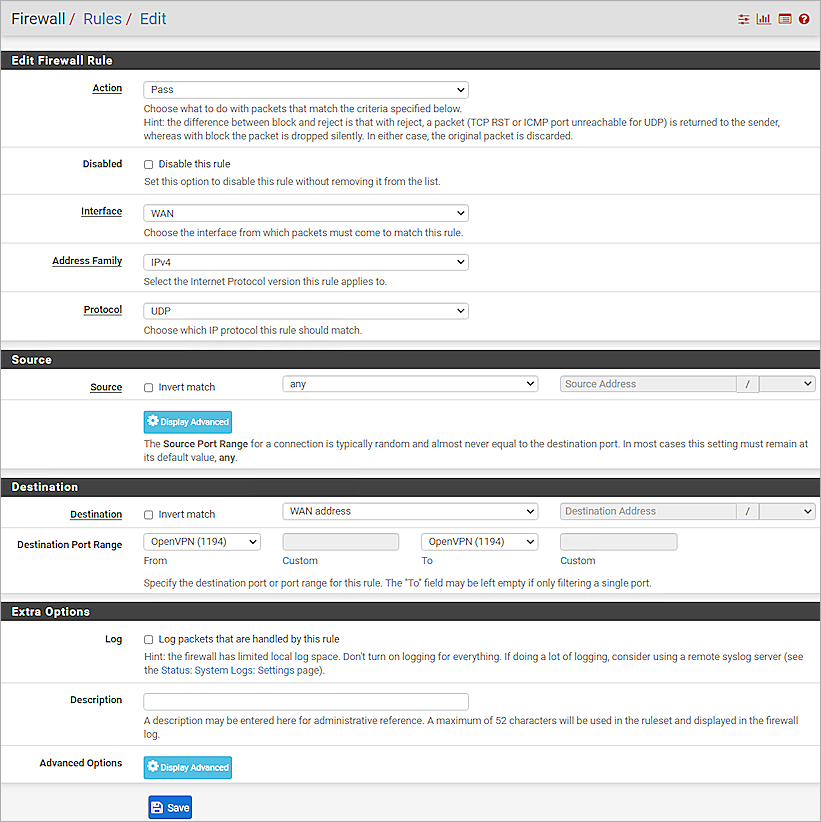The width and height of the screenshot is (821, 822).
Task: Open the system log viewer icon
Action: [x=785, y=18]
